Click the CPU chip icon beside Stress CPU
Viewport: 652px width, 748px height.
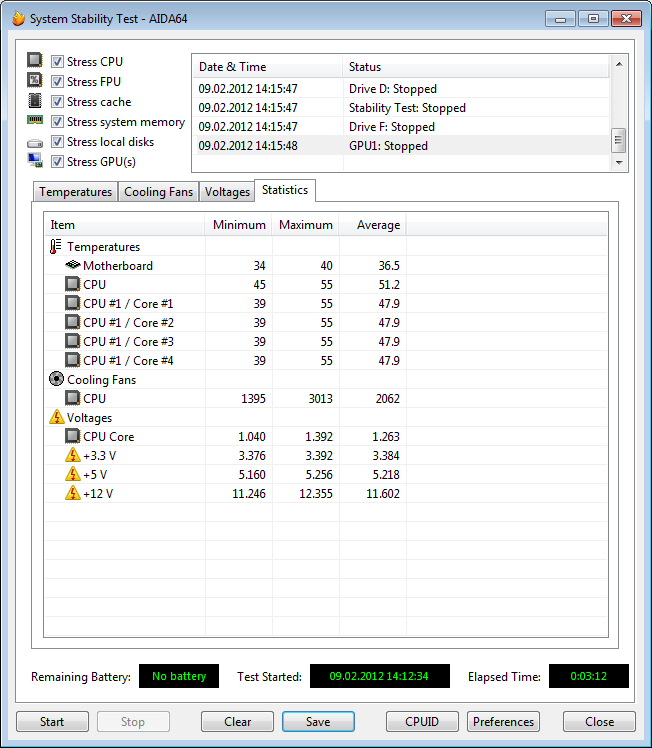pos(34,60)
